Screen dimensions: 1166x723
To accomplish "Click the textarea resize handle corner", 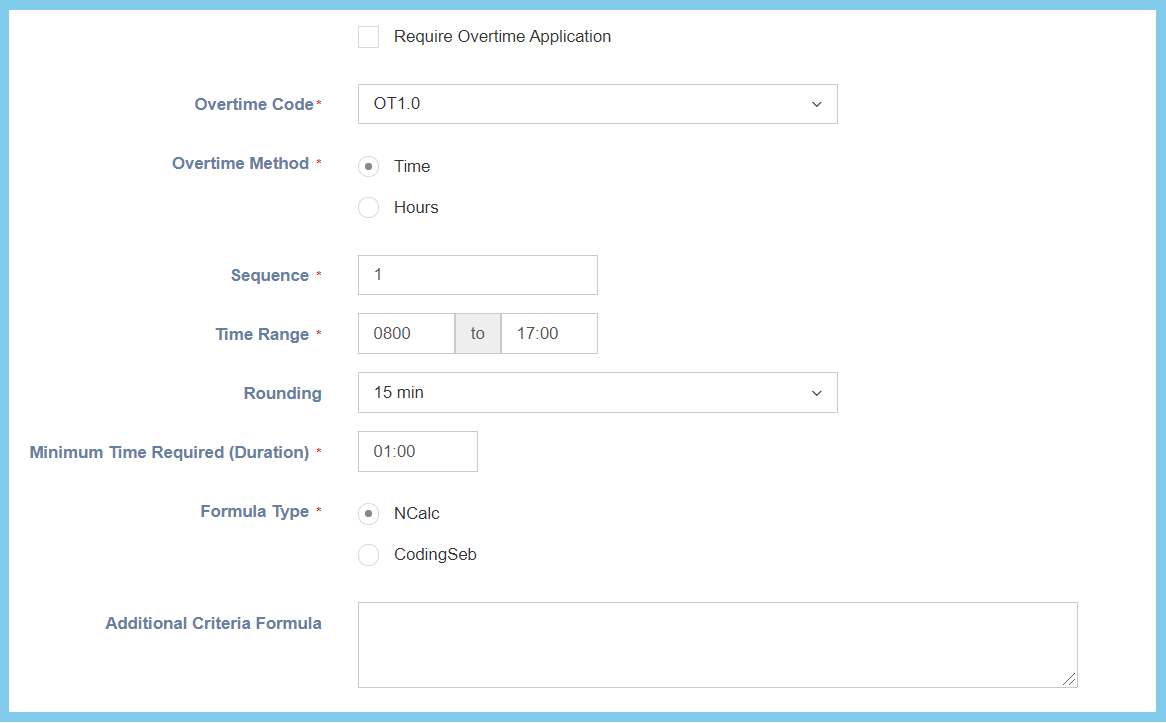I will click(1070, 680).
